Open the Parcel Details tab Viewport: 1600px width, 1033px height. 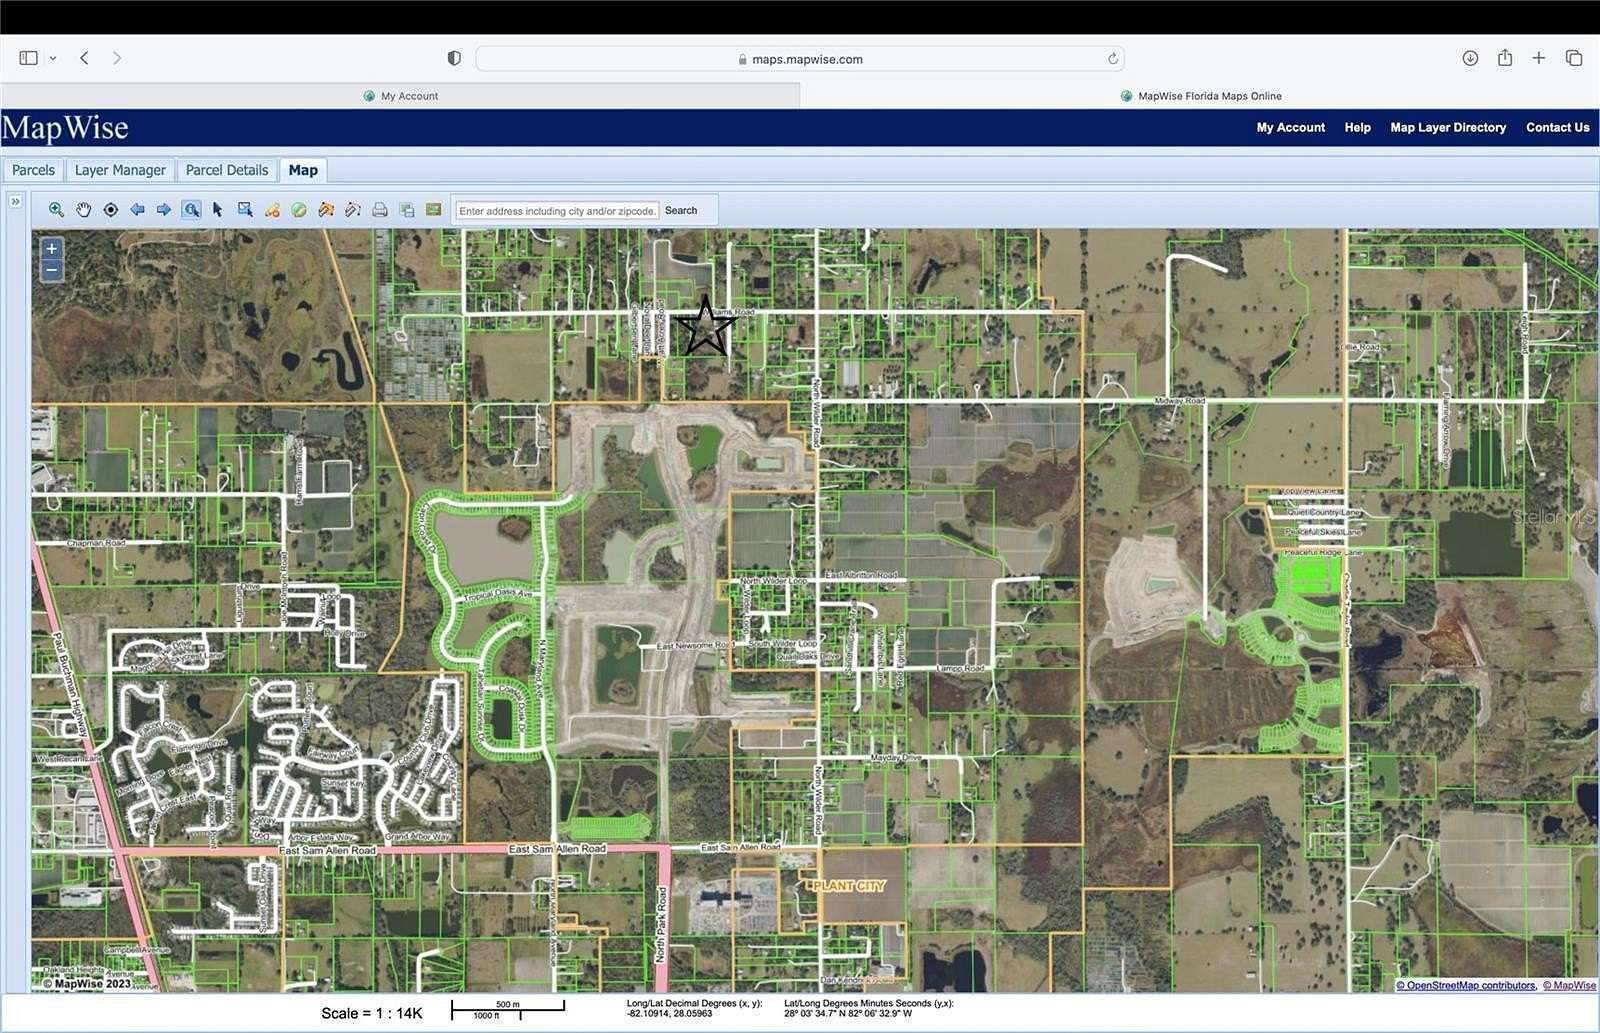(226, 170)
